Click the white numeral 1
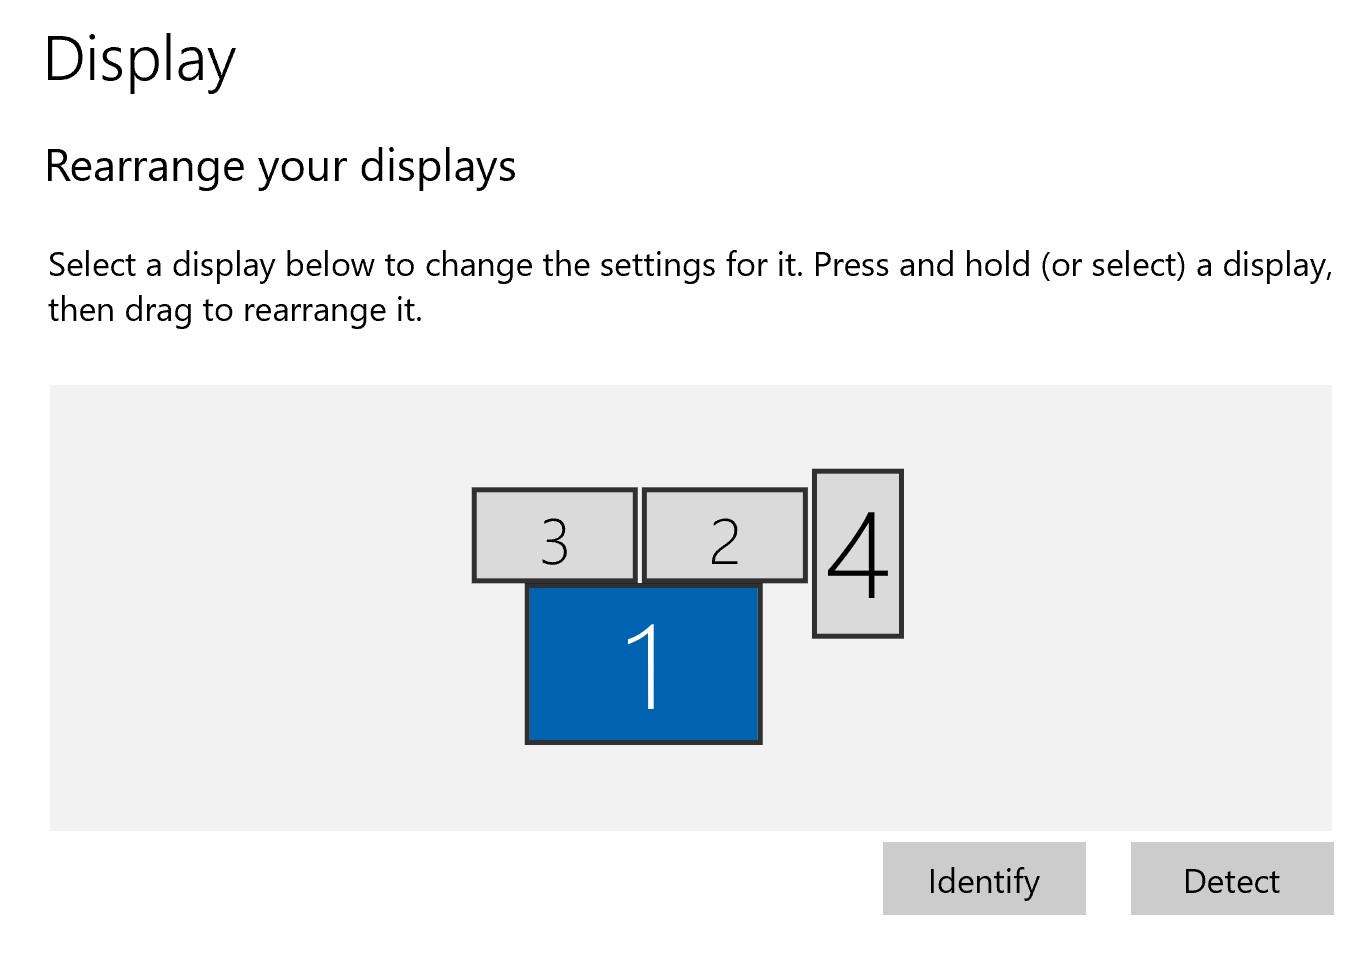The height and width of the screenshot is (956, 1369). click(645, 666)
